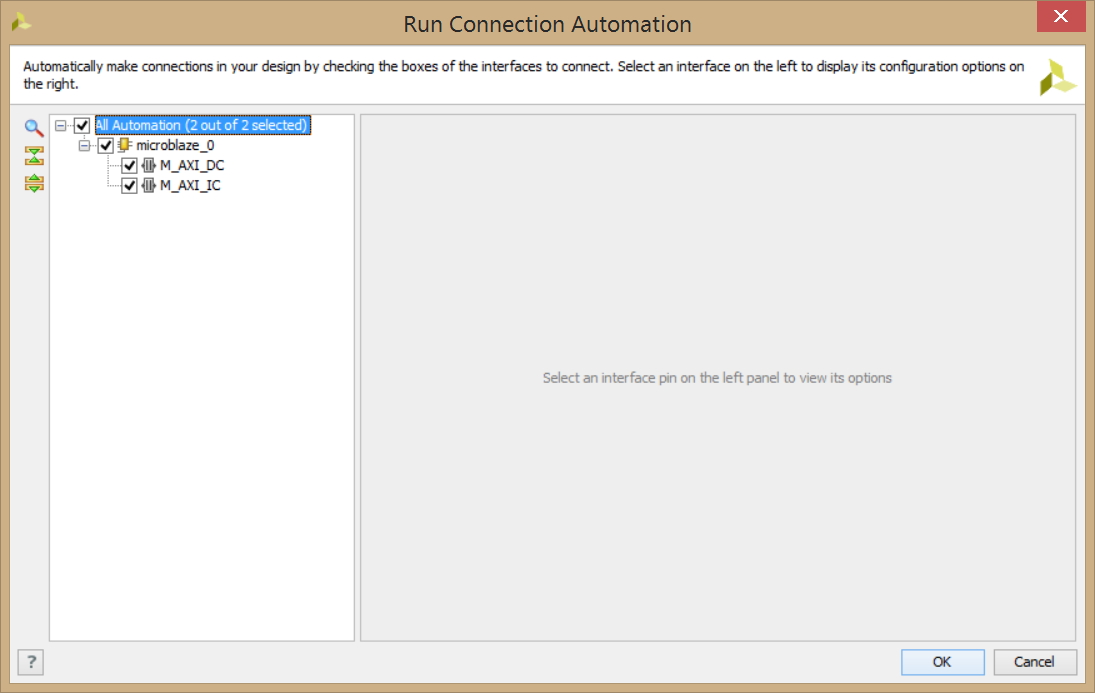The image size is (1095, 693).
Task: Dismiss the dialog with Cancel
Action: [x=1034, y=662]
